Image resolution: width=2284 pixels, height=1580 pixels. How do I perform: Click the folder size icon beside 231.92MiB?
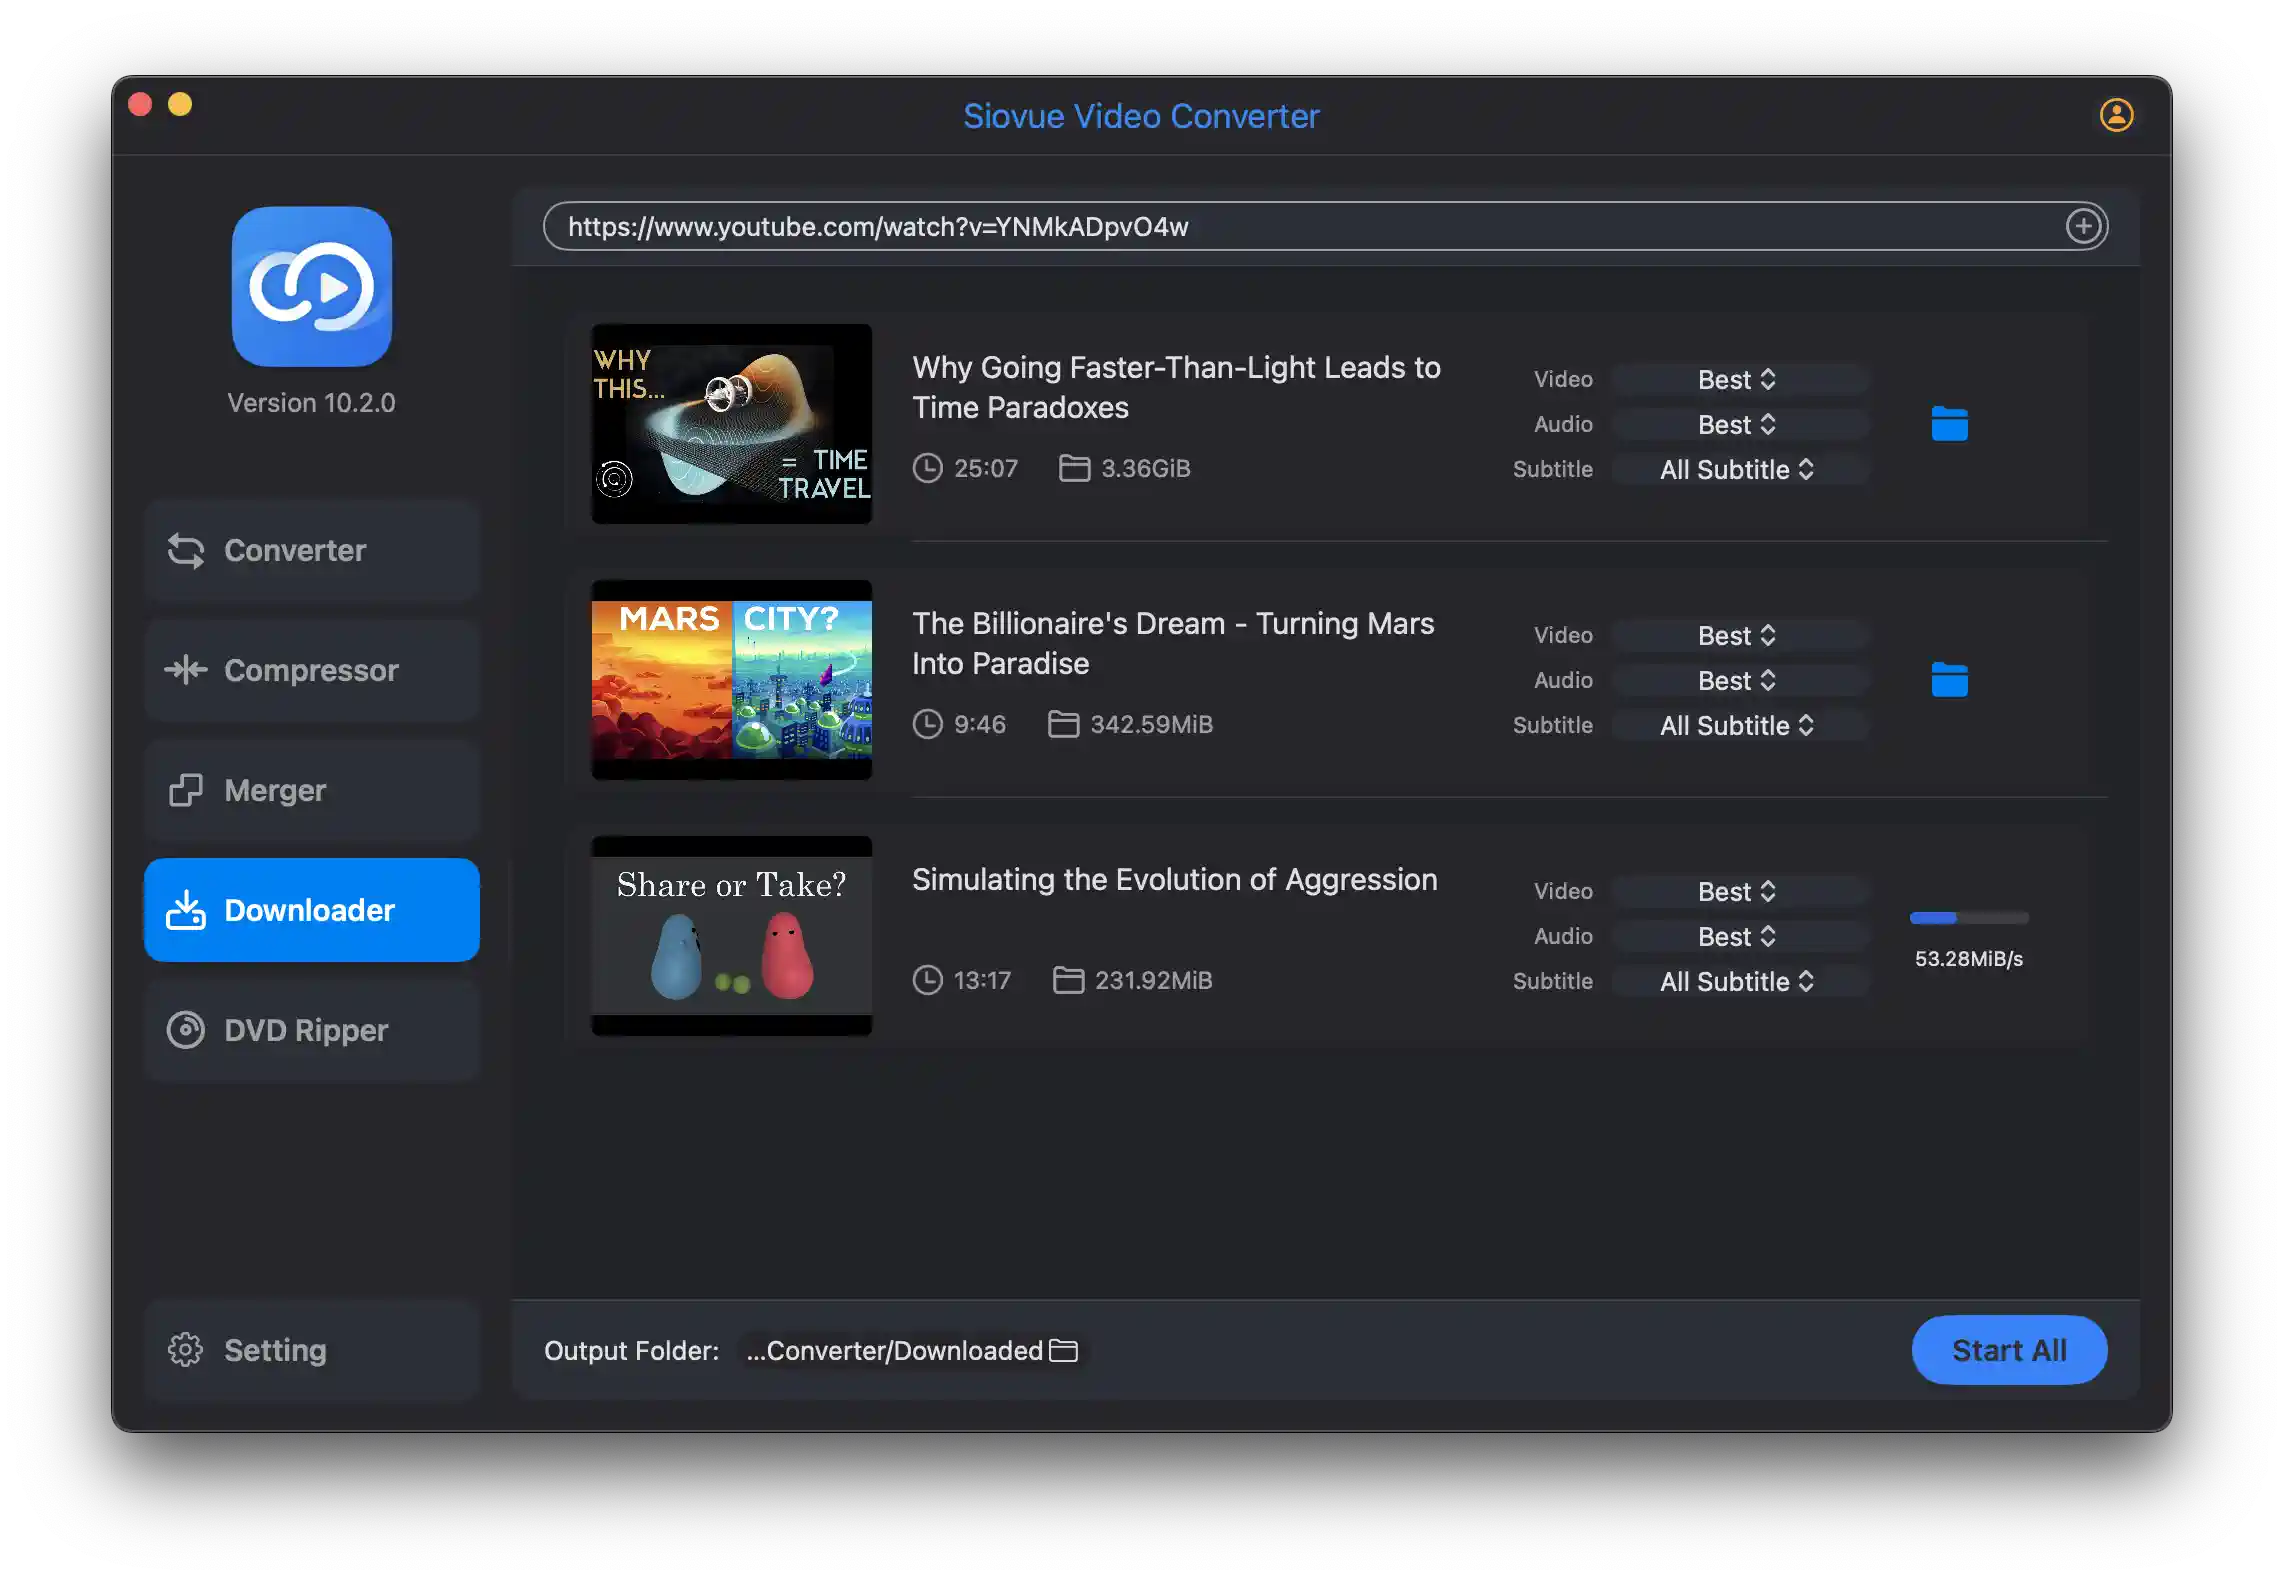click(x=1068, y=980)
